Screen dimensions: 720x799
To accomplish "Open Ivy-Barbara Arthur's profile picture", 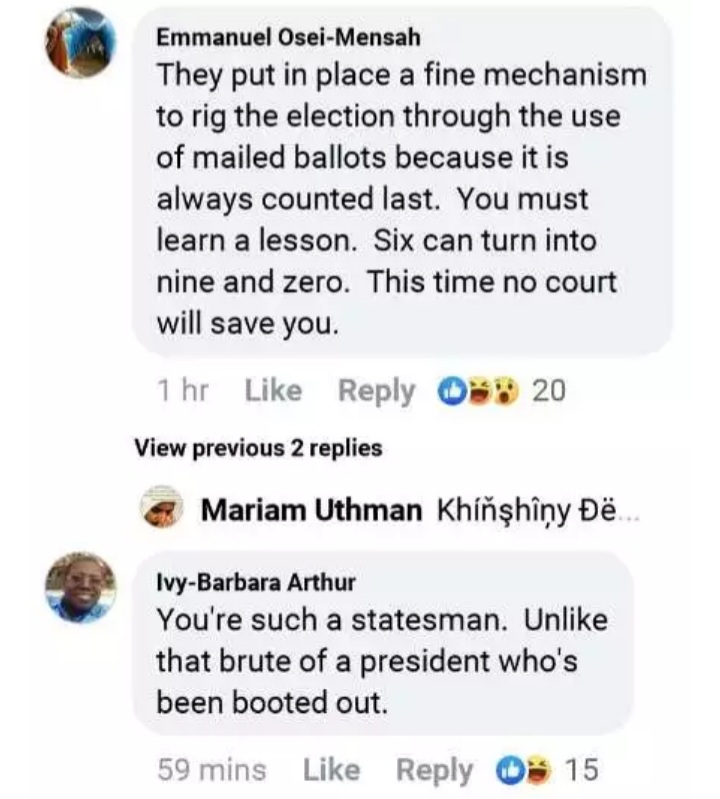I will [x=80, y=587].
